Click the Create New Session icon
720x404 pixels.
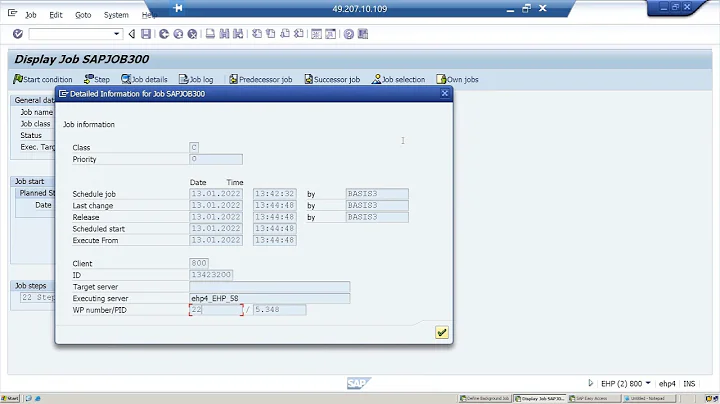(316, 34)
